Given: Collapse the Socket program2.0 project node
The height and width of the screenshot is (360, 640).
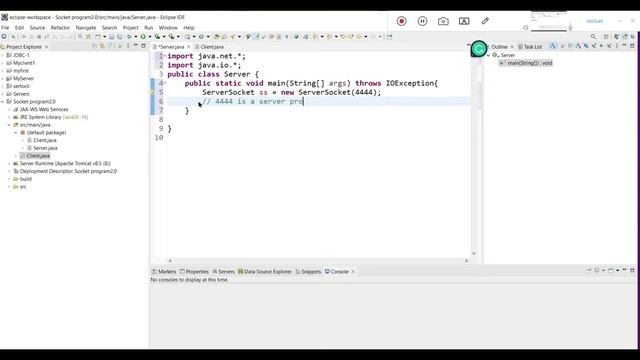Looking at the screenshot, I should click(2, 102).
